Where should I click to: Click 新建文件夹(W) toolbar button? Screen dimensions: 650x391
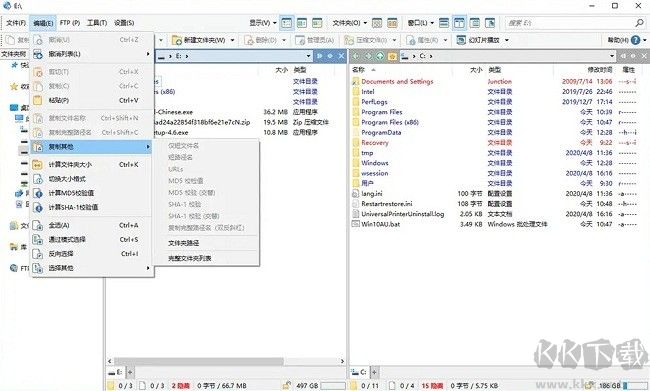[x=199, y=40]
